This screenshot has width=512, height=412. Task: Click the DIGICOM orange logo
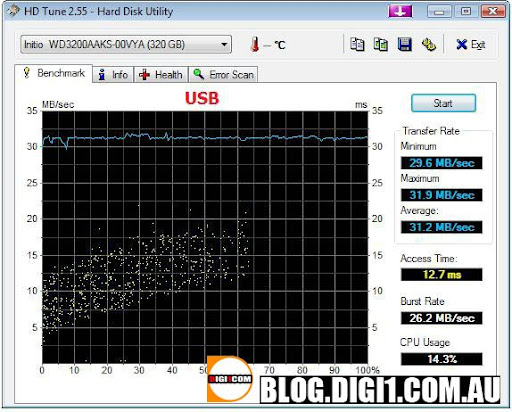230,379
